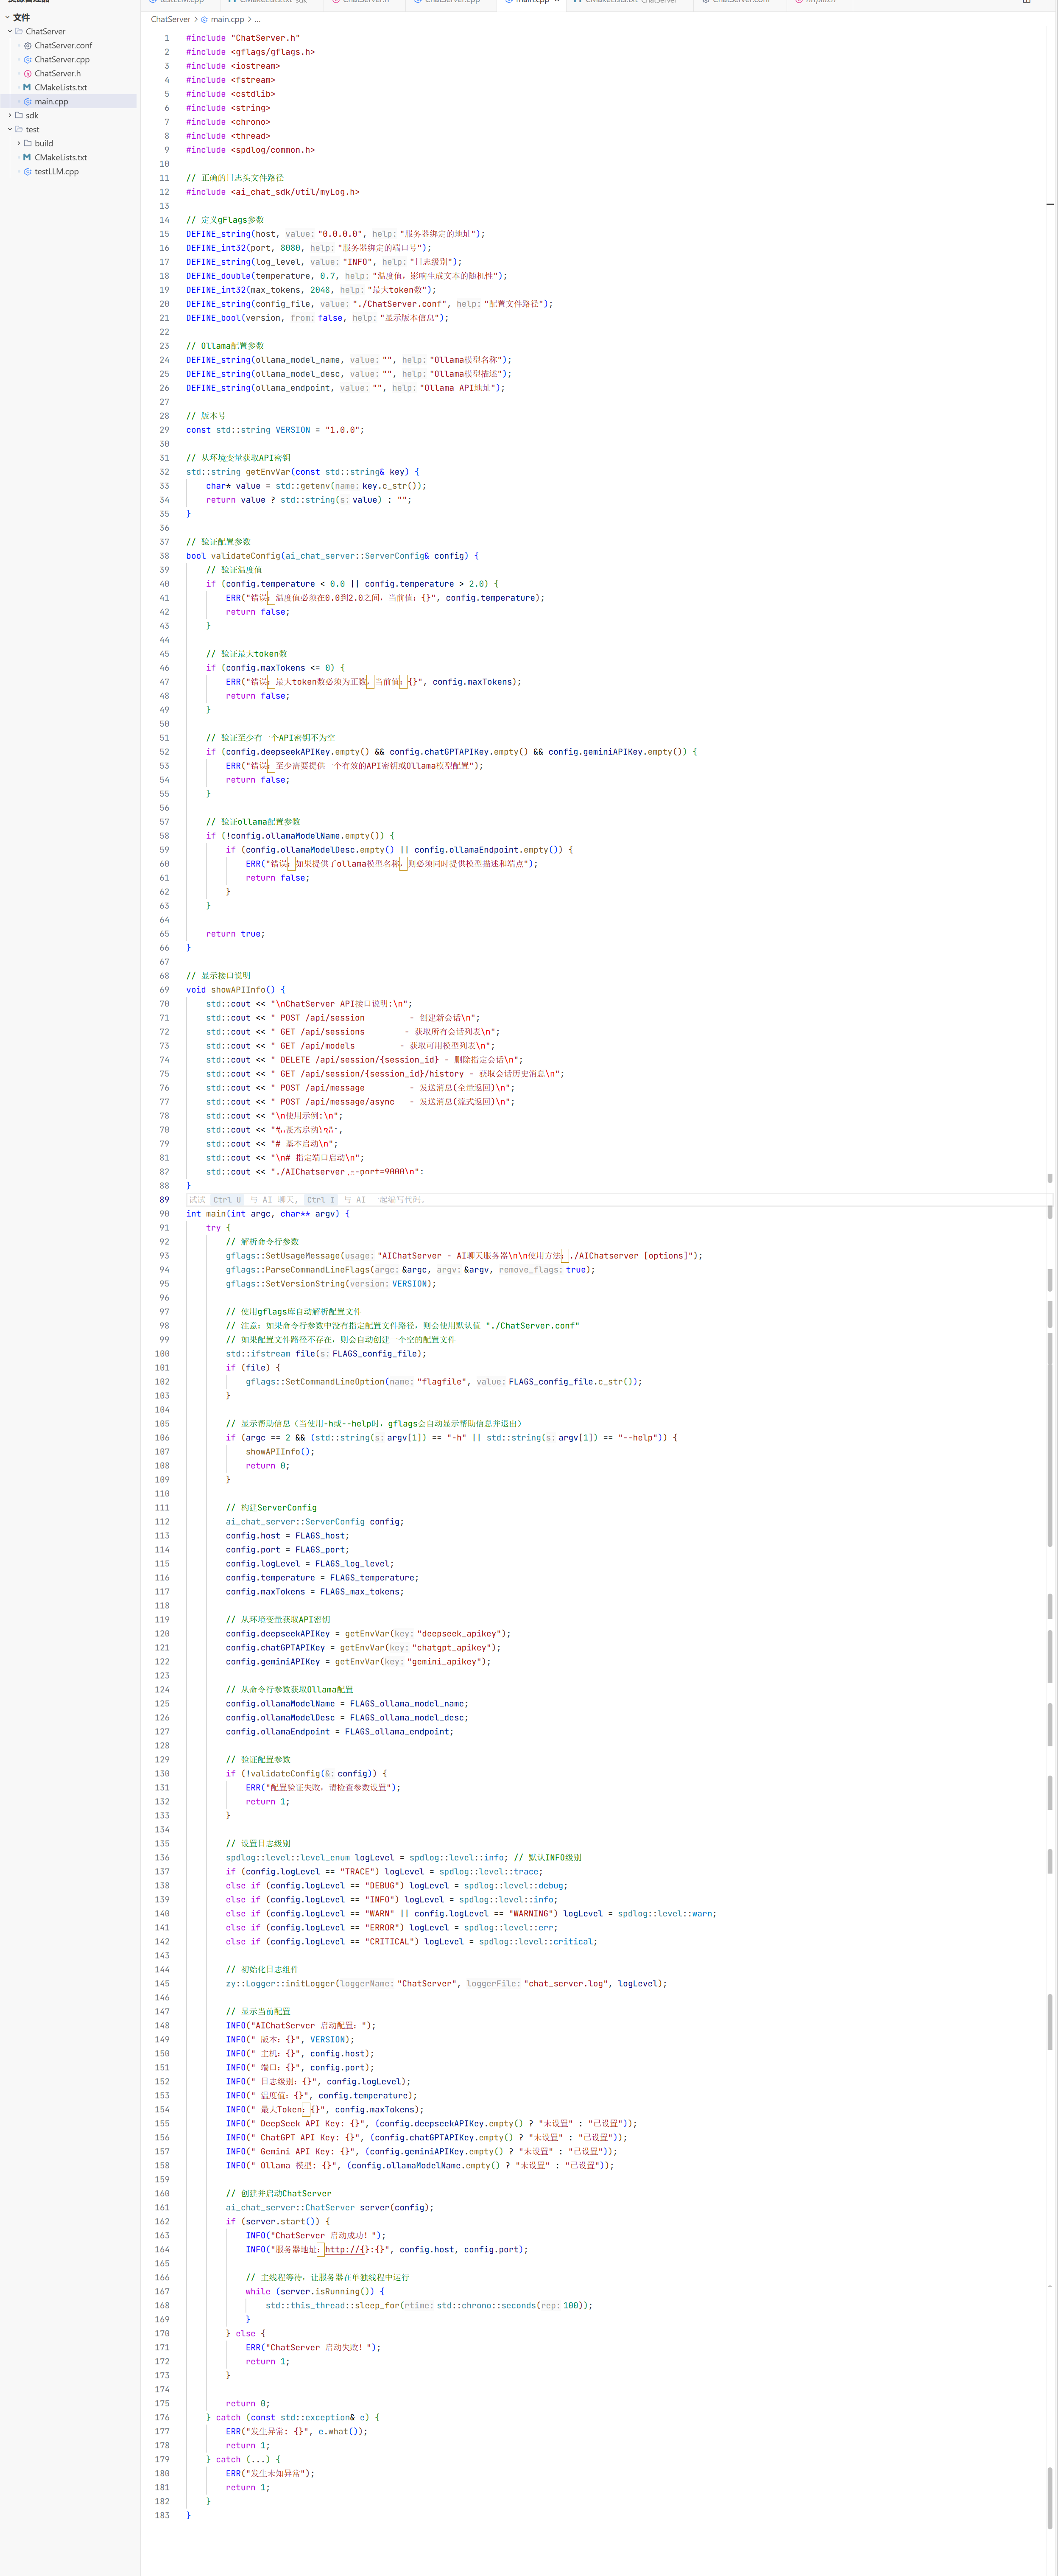
Task: Click the build folder icon
Action: 27,144
